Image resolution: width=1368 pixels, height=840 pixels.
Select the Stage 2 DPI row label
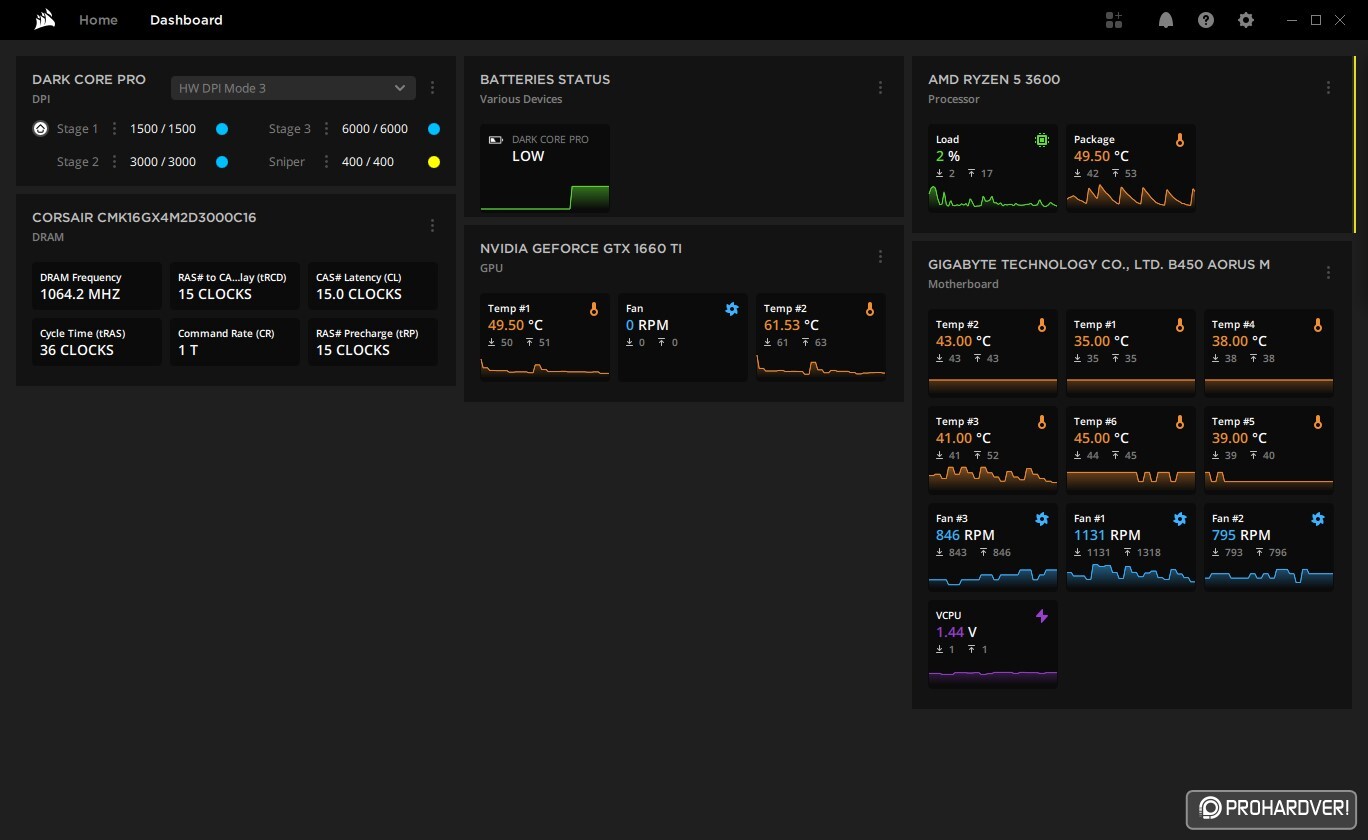pyautogui.click(x=78, y=162)
